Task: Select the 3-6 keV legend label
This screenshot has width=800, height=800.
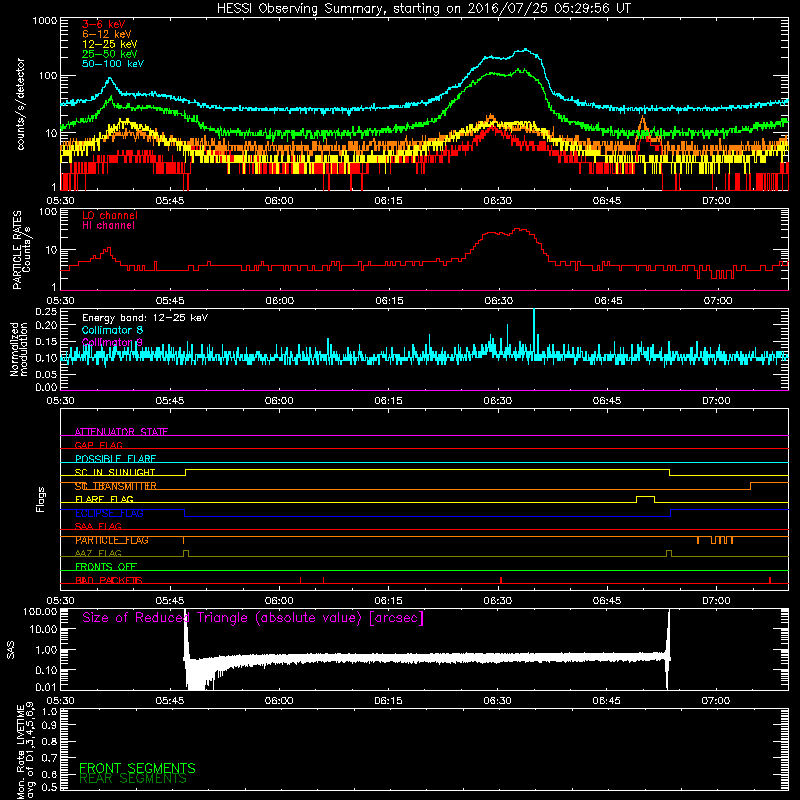Action: coord(103,24)
